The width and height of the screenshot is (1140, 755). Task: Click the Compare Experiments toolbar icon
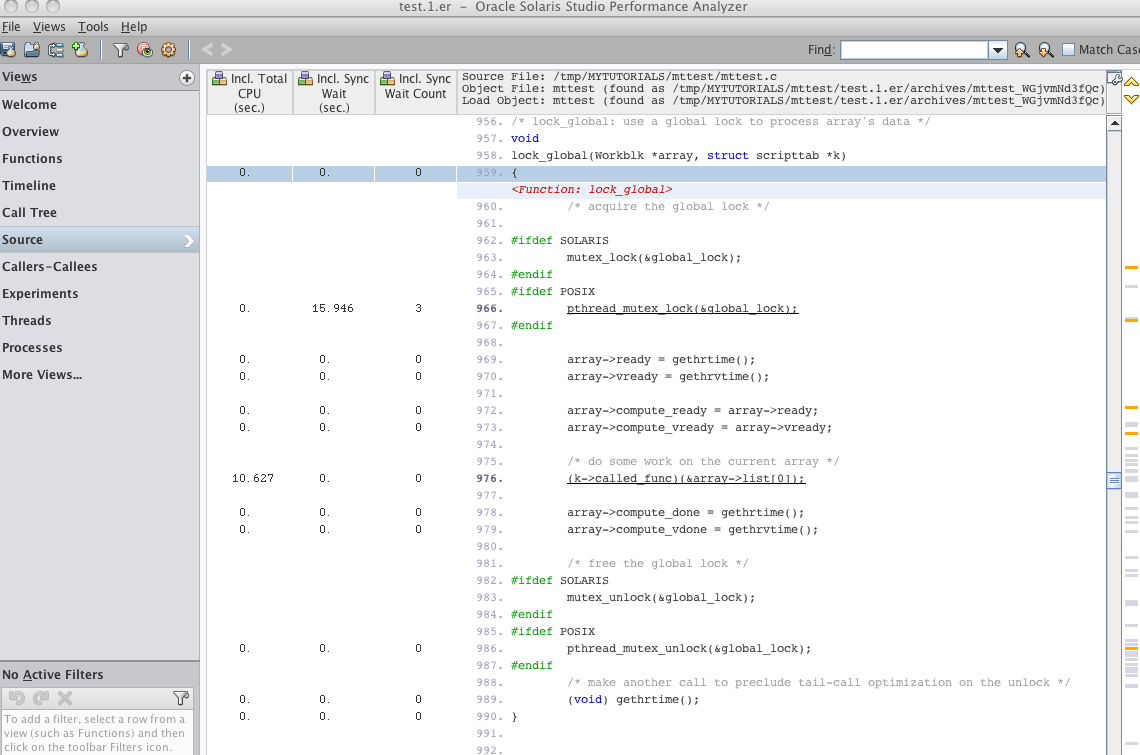56,49
